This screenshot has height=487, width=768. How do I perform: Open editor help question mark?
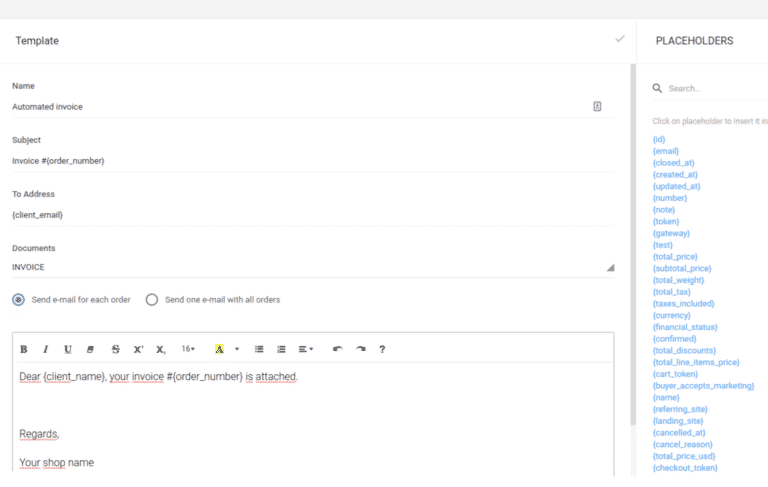pos(382,349)
